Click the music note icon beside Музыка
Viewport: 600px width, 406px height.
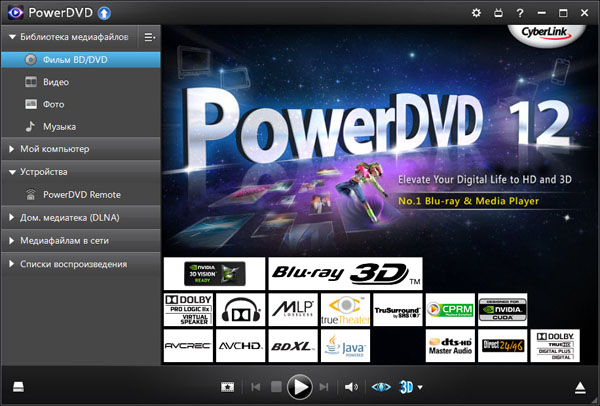30,126
